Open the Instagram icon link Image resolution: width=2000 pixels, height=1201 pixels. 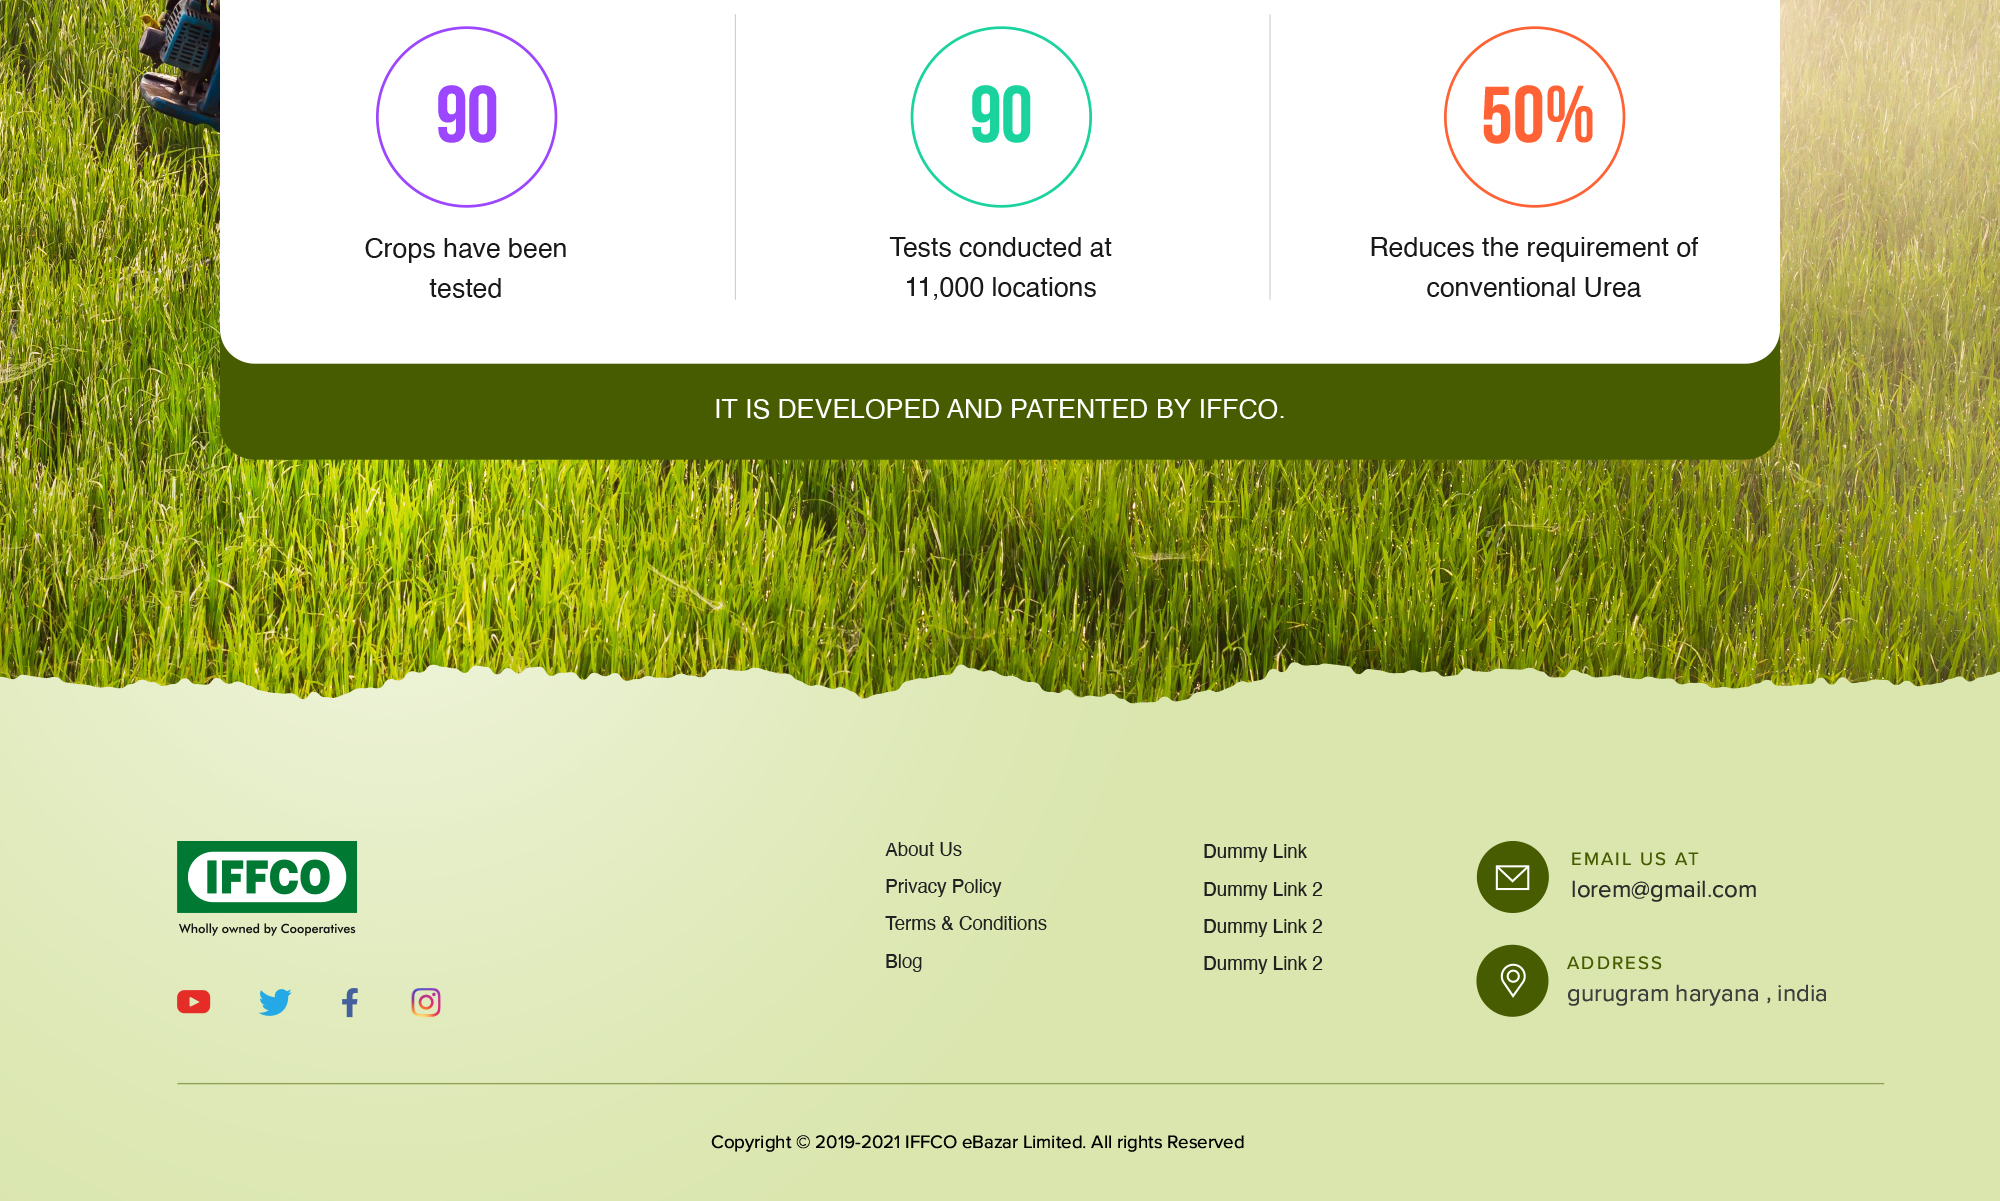pos(426,1002)
